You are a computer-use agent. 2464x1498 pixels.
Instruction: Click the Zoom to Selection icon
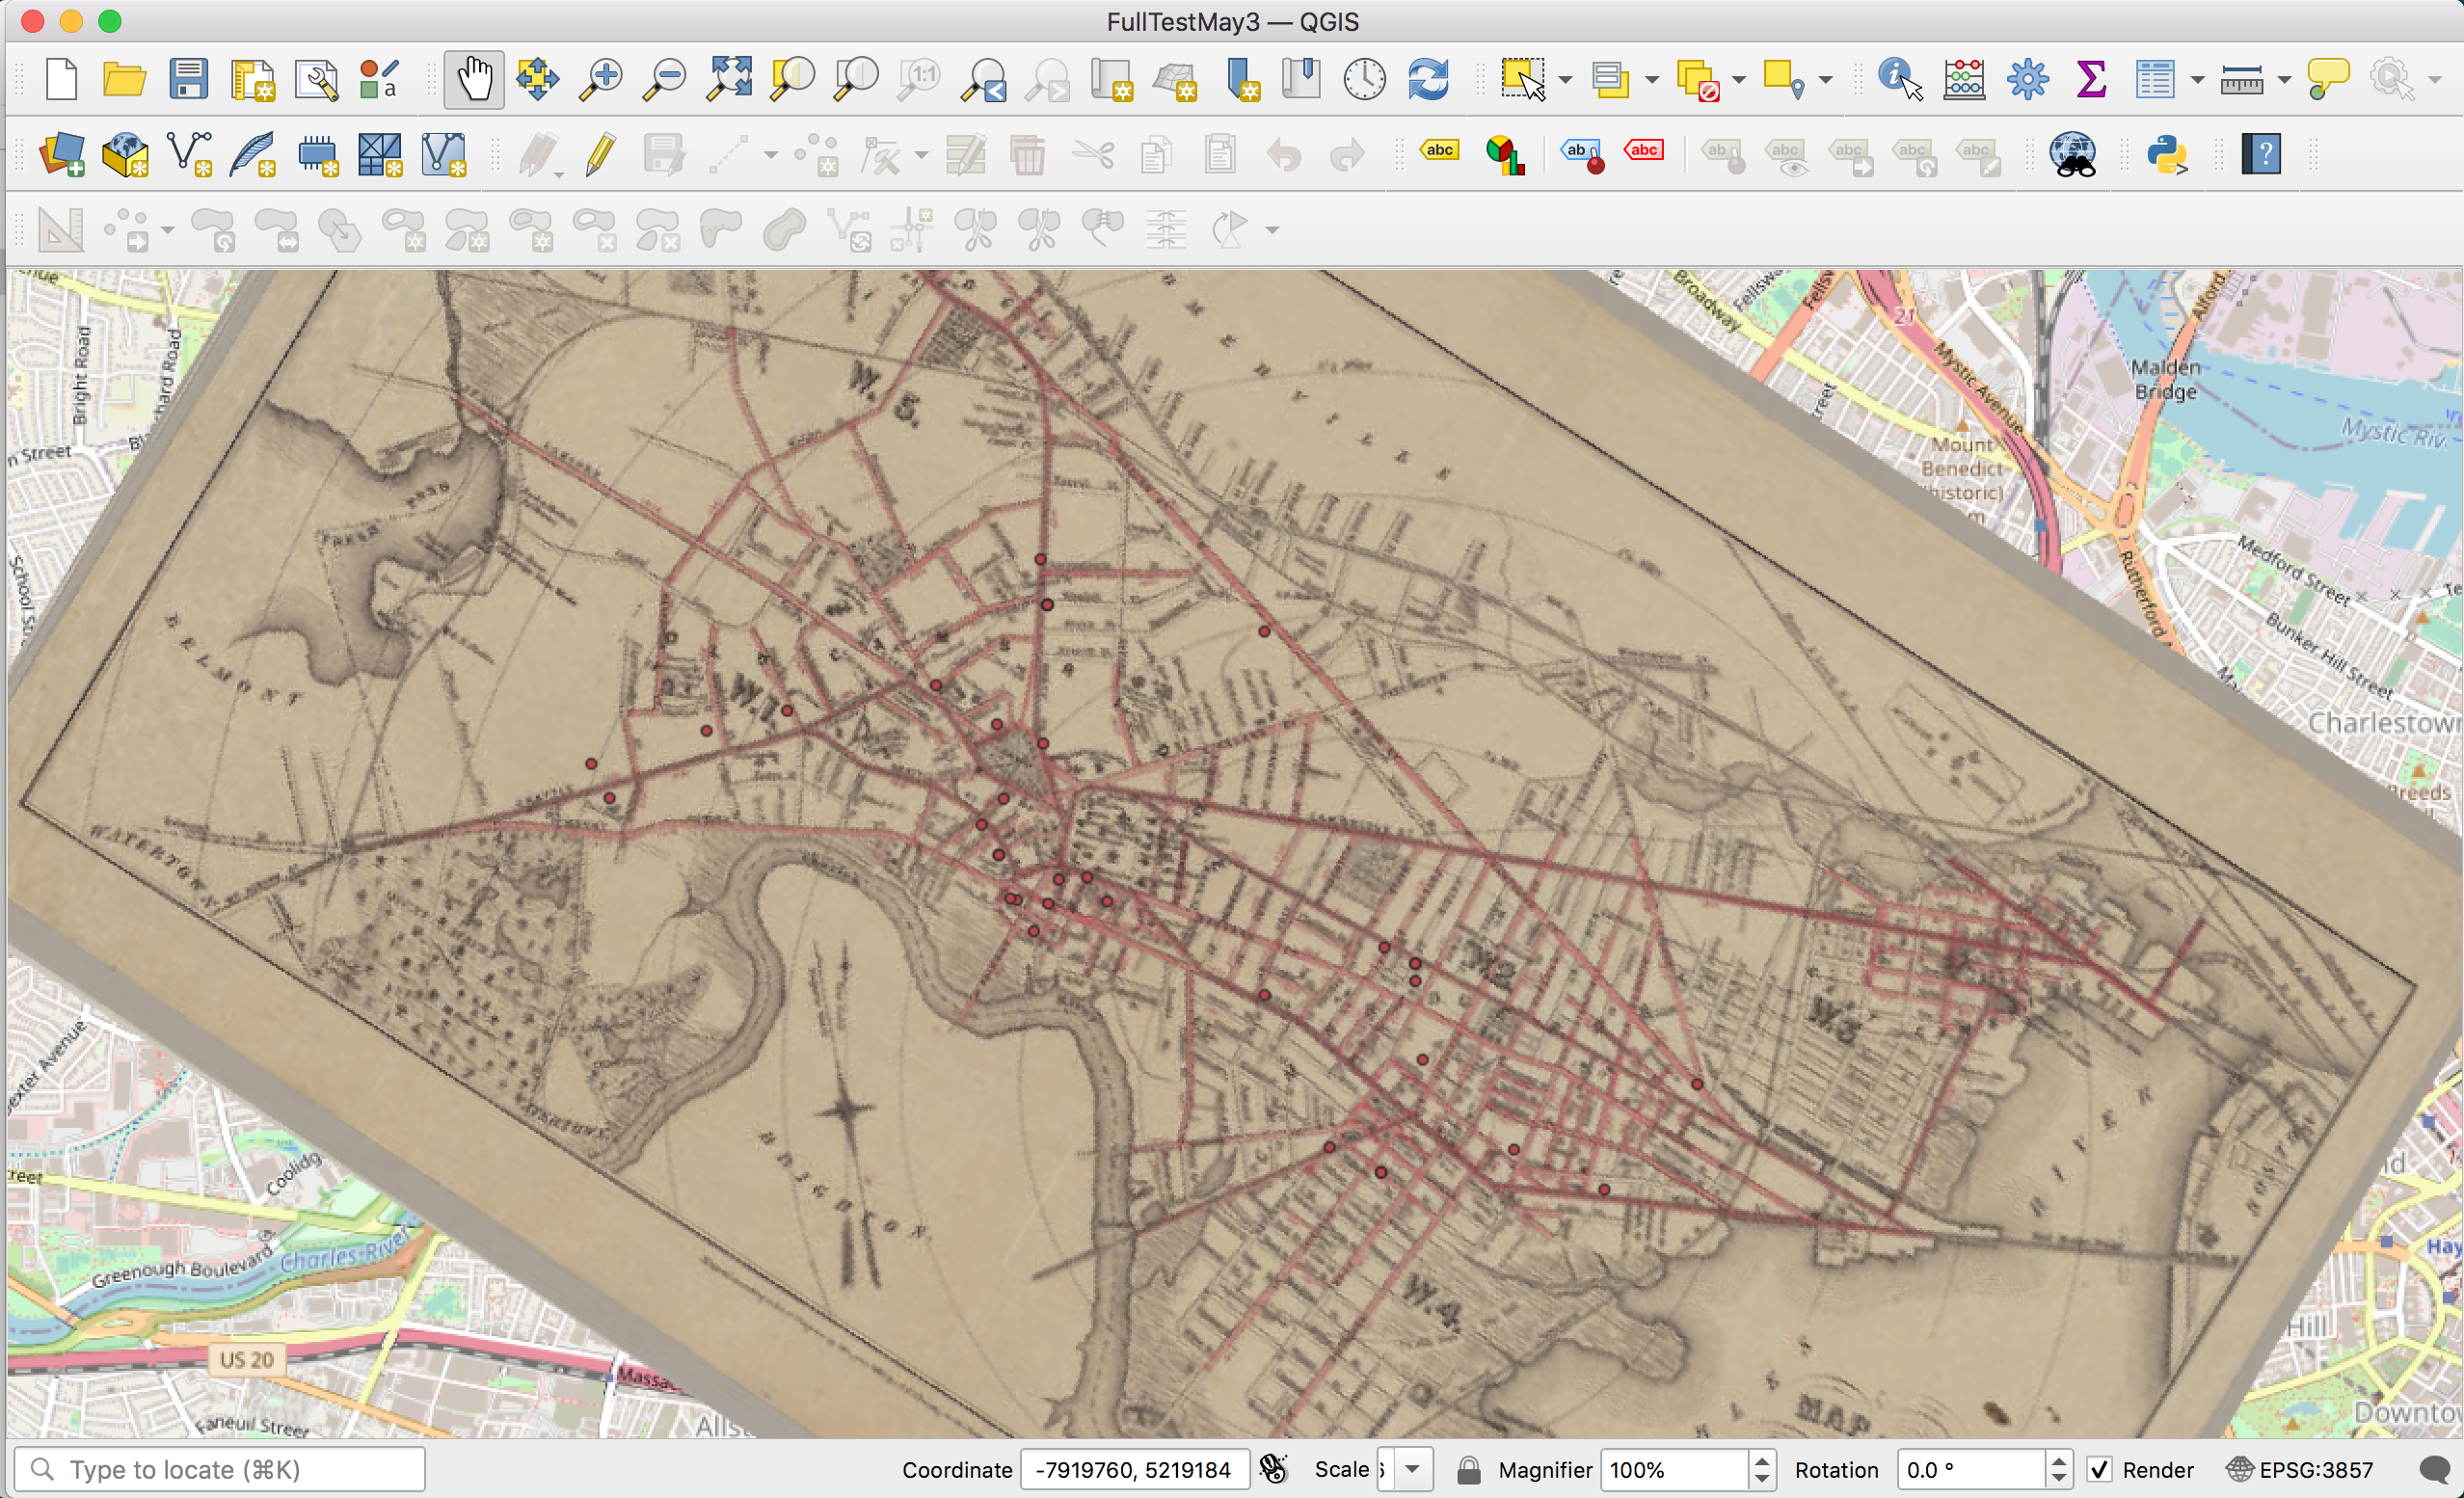(793, 79)
